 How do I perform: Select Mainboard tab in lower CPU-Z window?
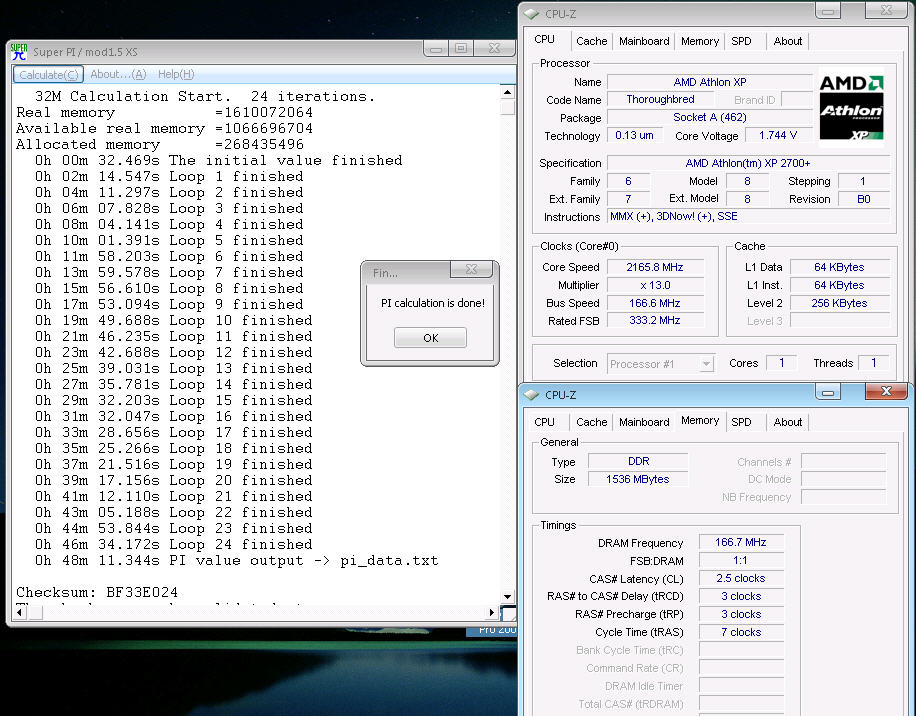[644, 422]
